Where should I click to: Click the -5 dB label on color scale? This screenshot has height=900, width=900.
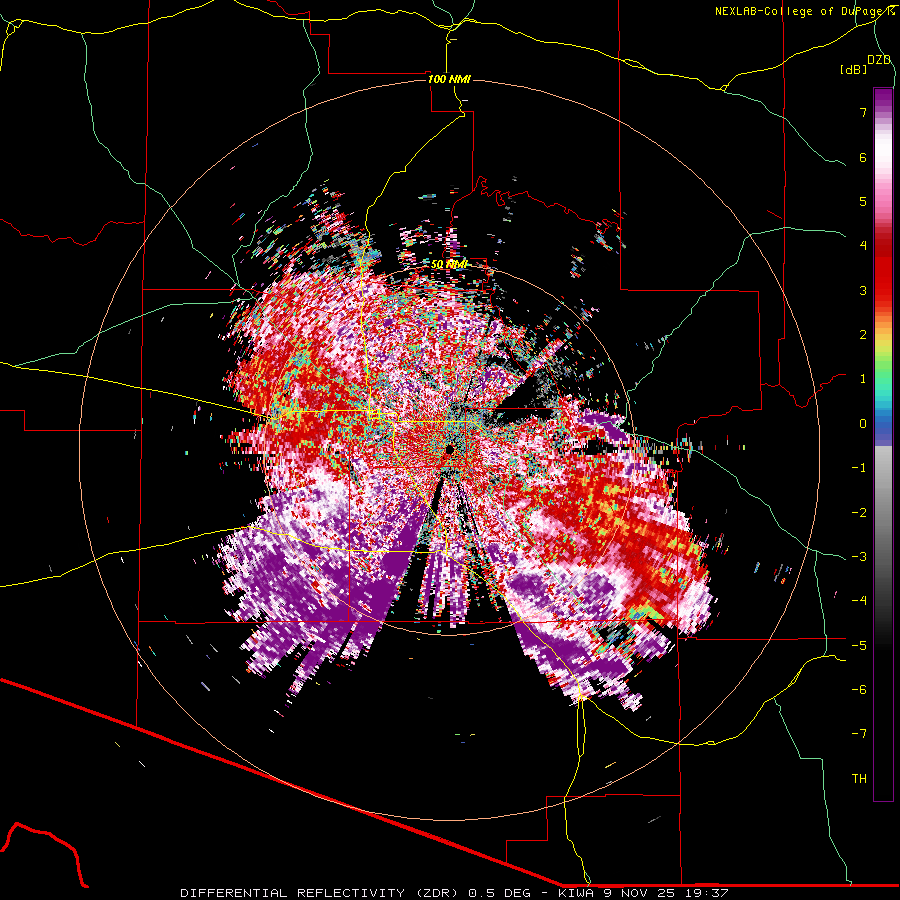[859, 646]
